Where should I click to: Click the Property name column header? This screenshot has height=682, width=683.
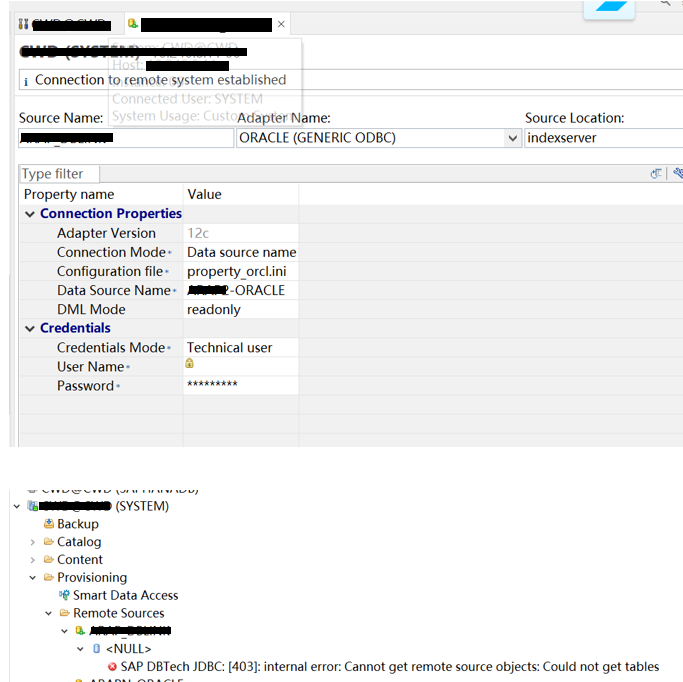(69, 194)
